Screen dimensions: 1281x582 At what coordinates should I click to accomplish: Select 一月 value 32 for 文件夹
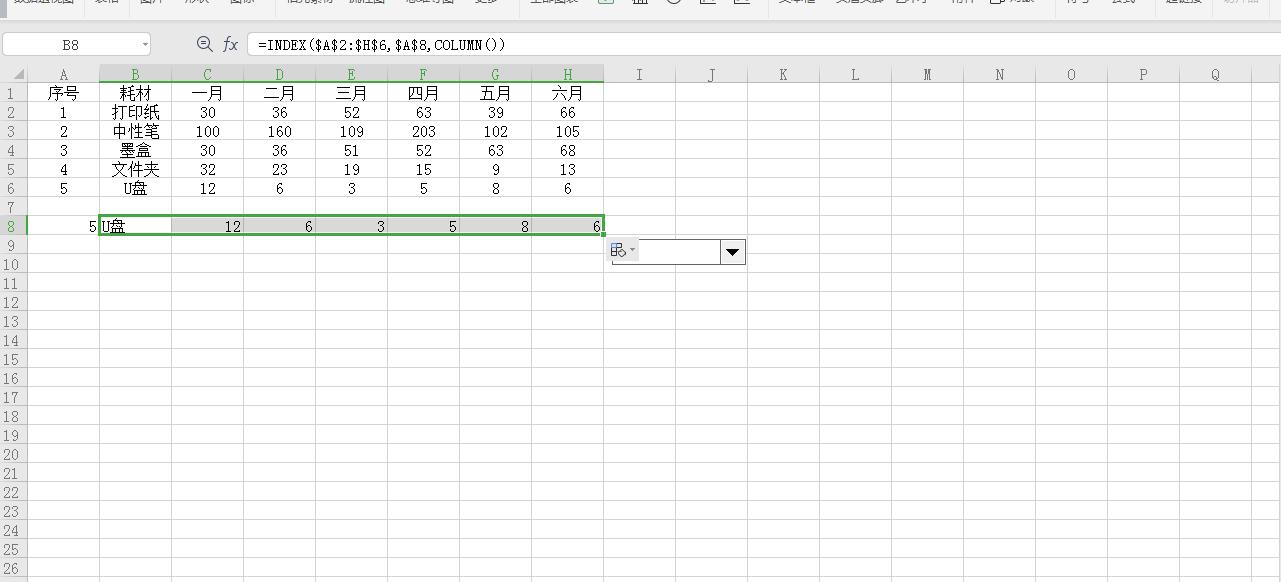click(208, 169)
